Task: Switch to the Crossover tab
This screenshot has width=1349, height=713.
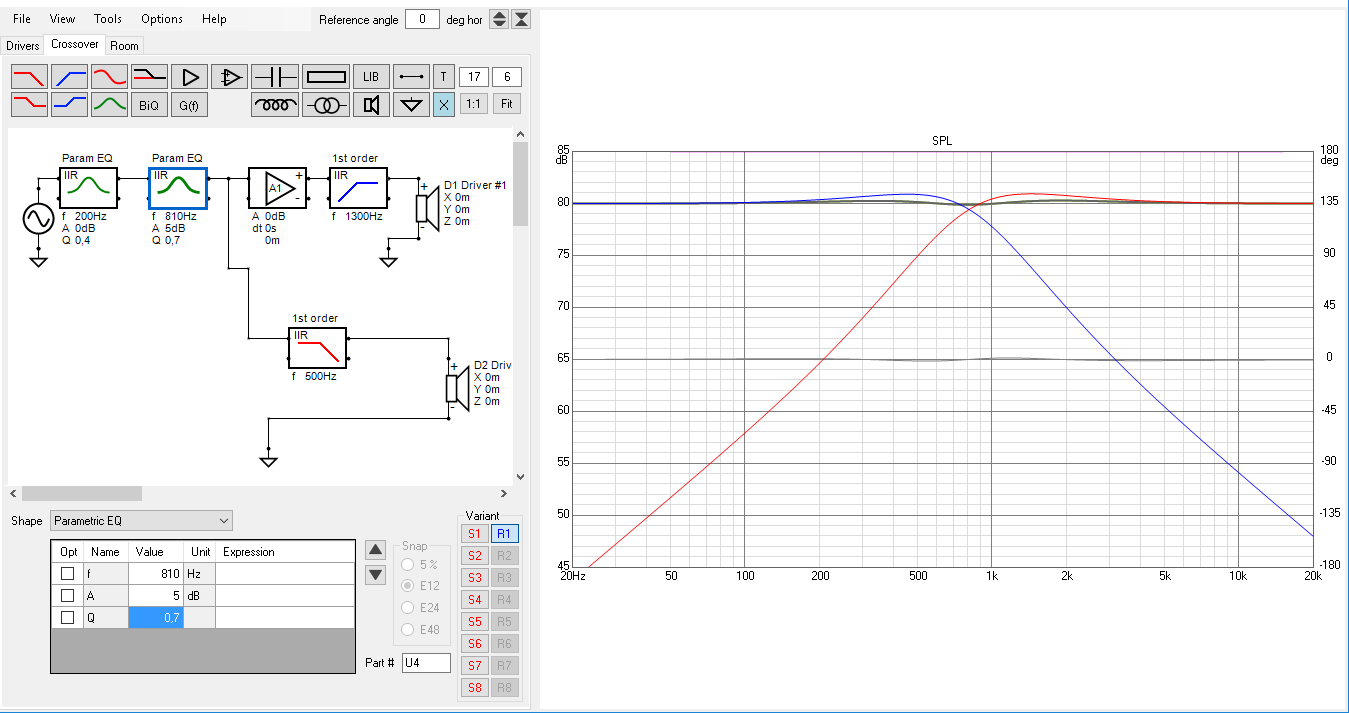Action: point(75,45)
